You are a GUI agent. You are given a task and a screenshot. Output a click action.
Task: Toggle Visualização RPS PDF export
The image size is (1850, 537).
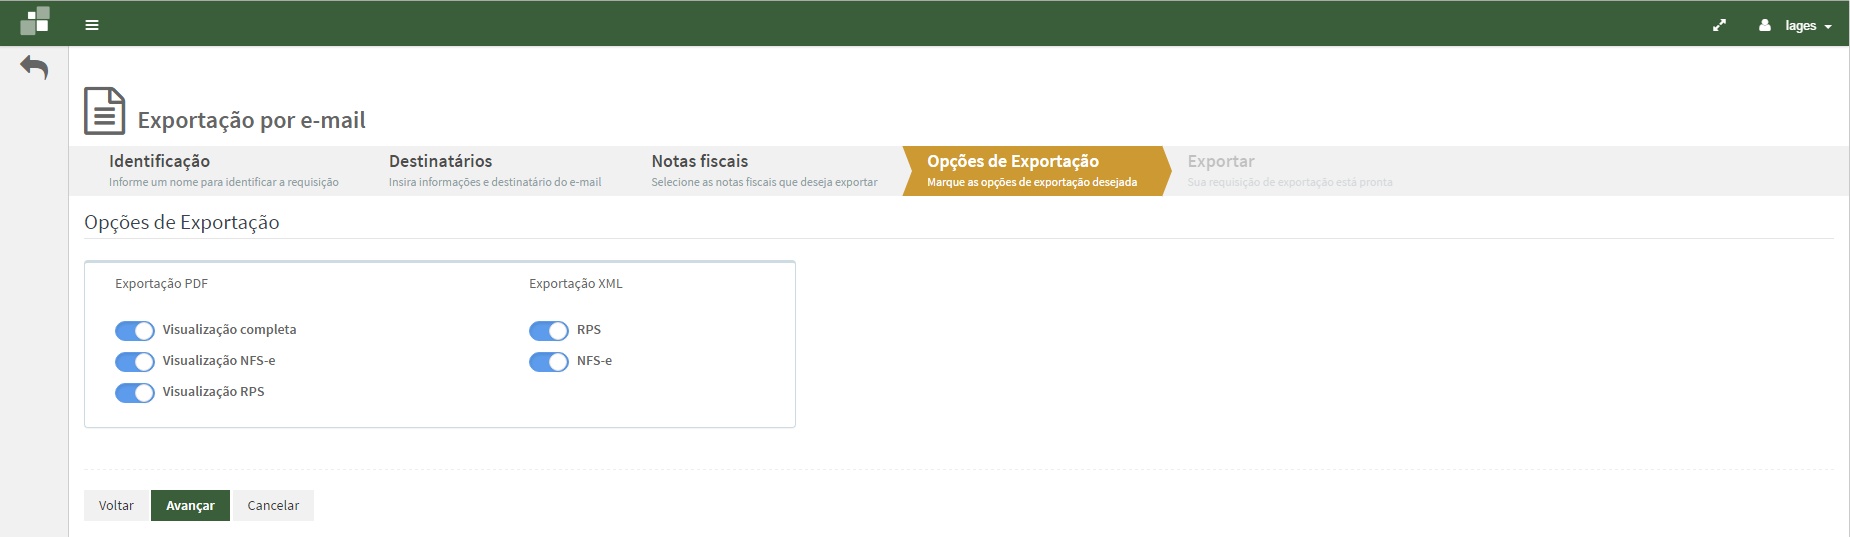tap(135, 393)
